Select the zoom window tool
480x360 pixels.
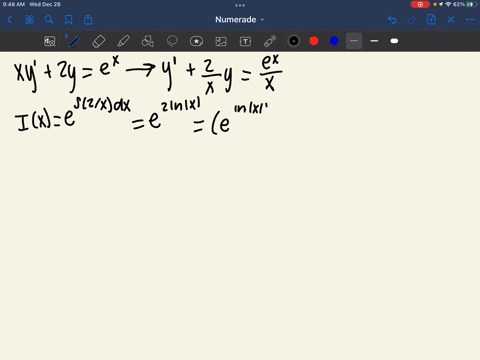point(50,41)
